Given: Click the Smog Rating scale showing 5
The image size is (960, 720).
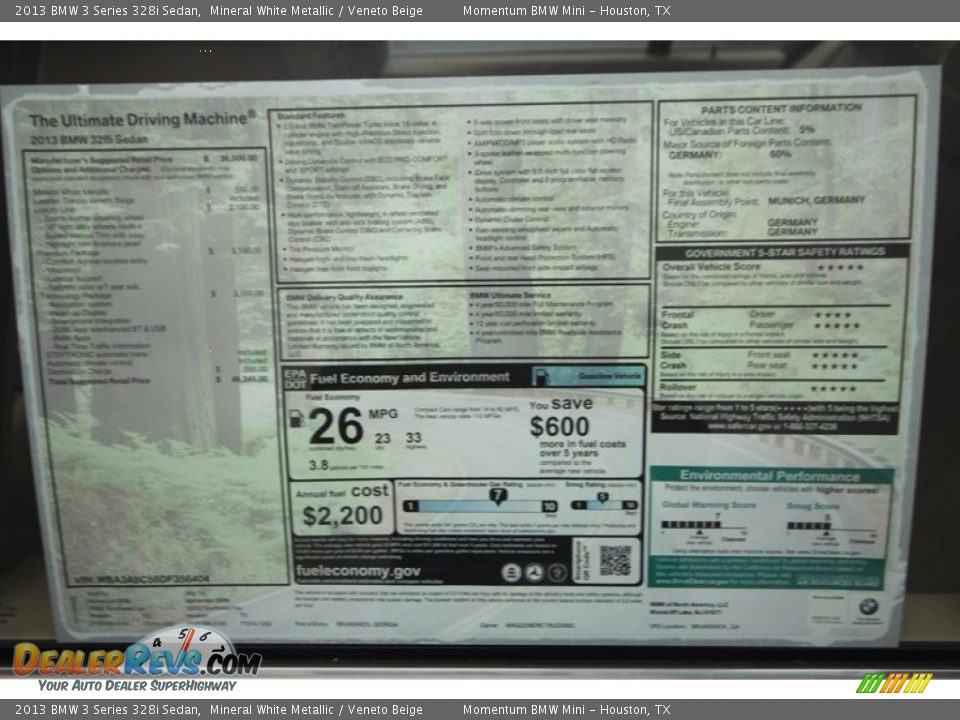Looking at the screenshot, I should coord(604,504).
